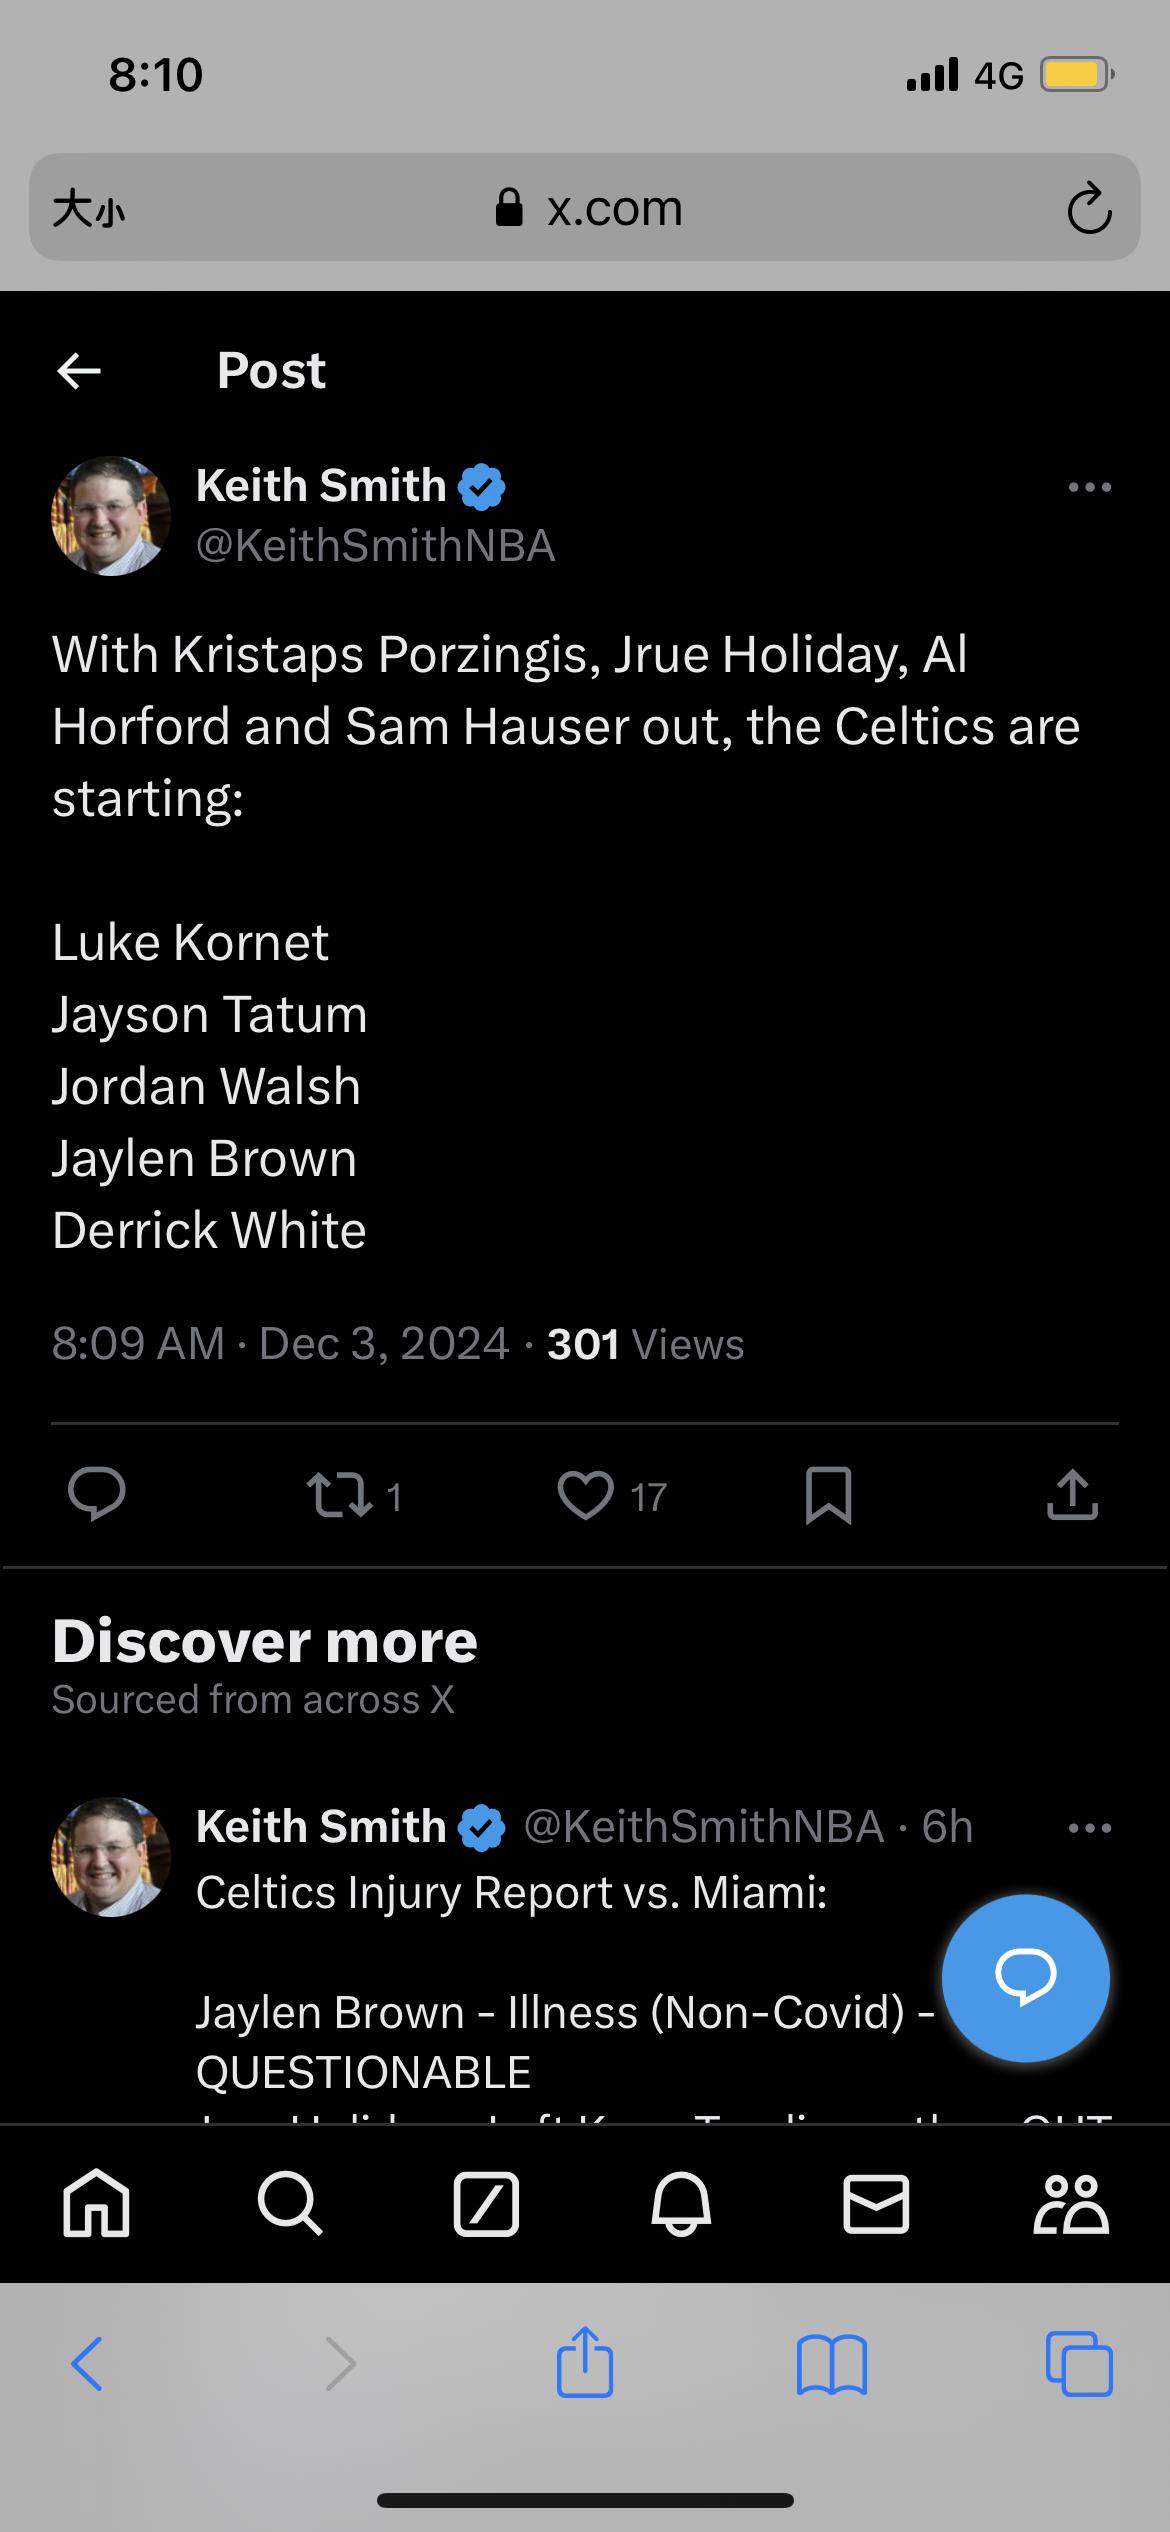Screen dimensions: 1170x2532
Task: Share the post via upload arrow icon
Action: (1072, 1495)
